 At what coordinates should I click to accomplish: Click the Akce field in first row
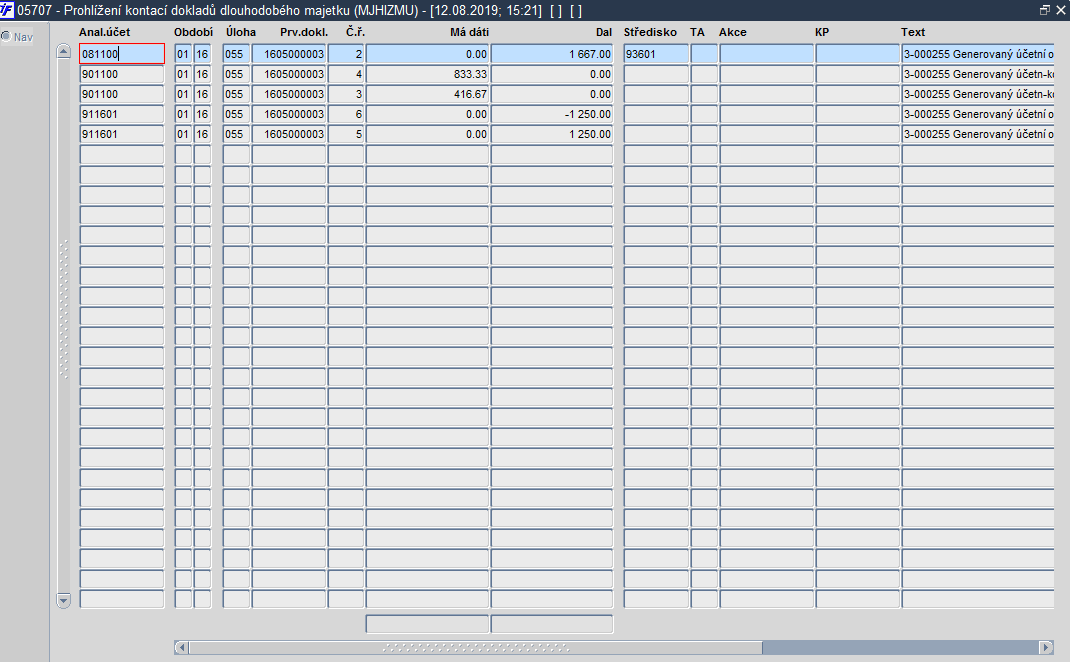[766, 54]
